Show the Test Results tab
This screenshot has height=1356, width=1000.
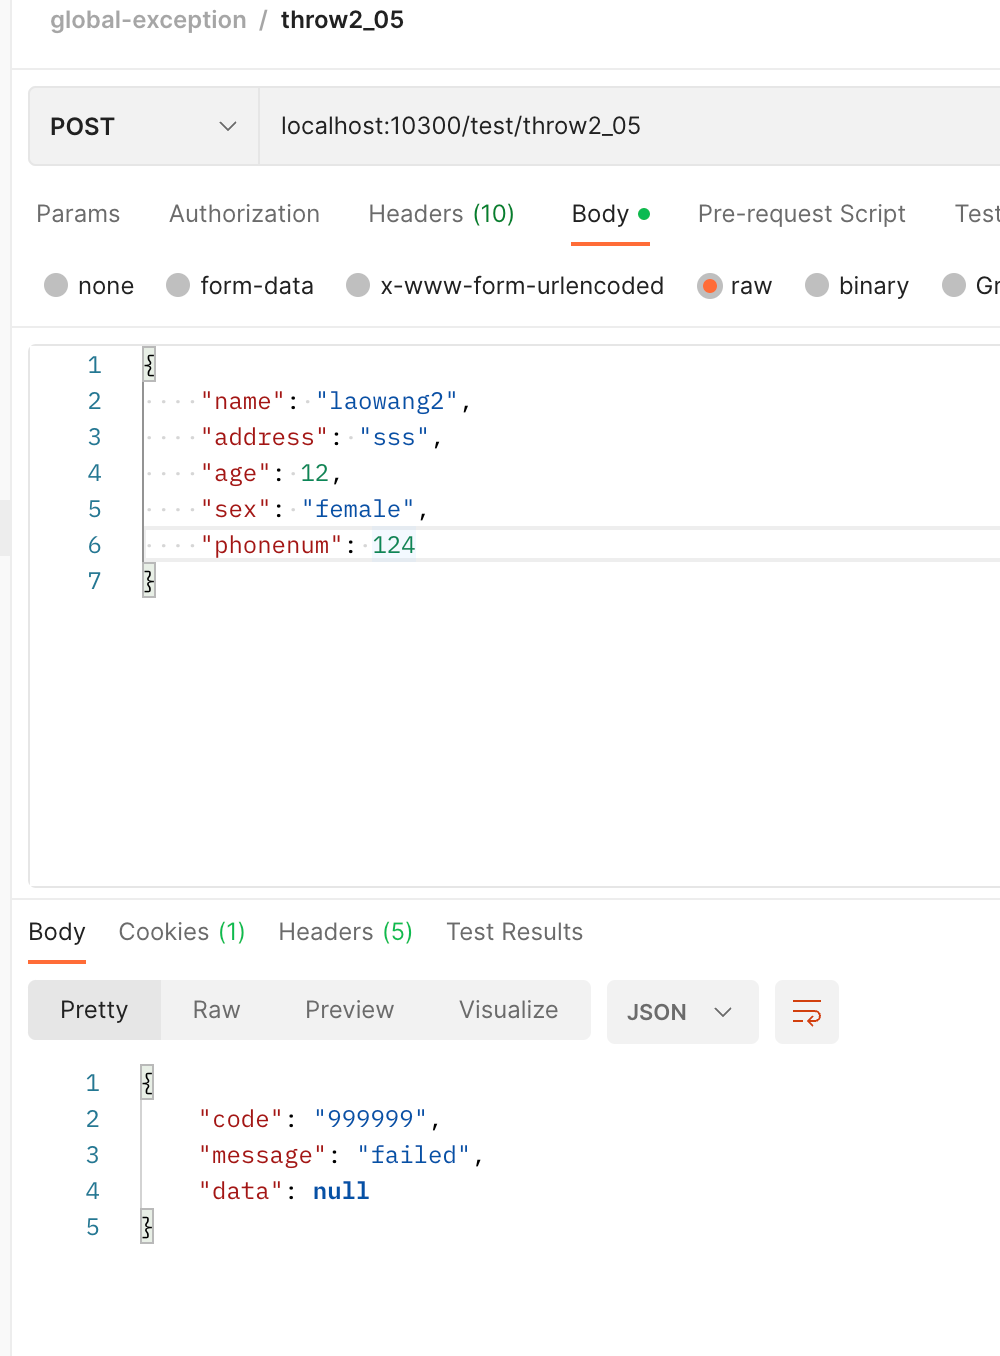pyautogui.click(x=514, y=932)
